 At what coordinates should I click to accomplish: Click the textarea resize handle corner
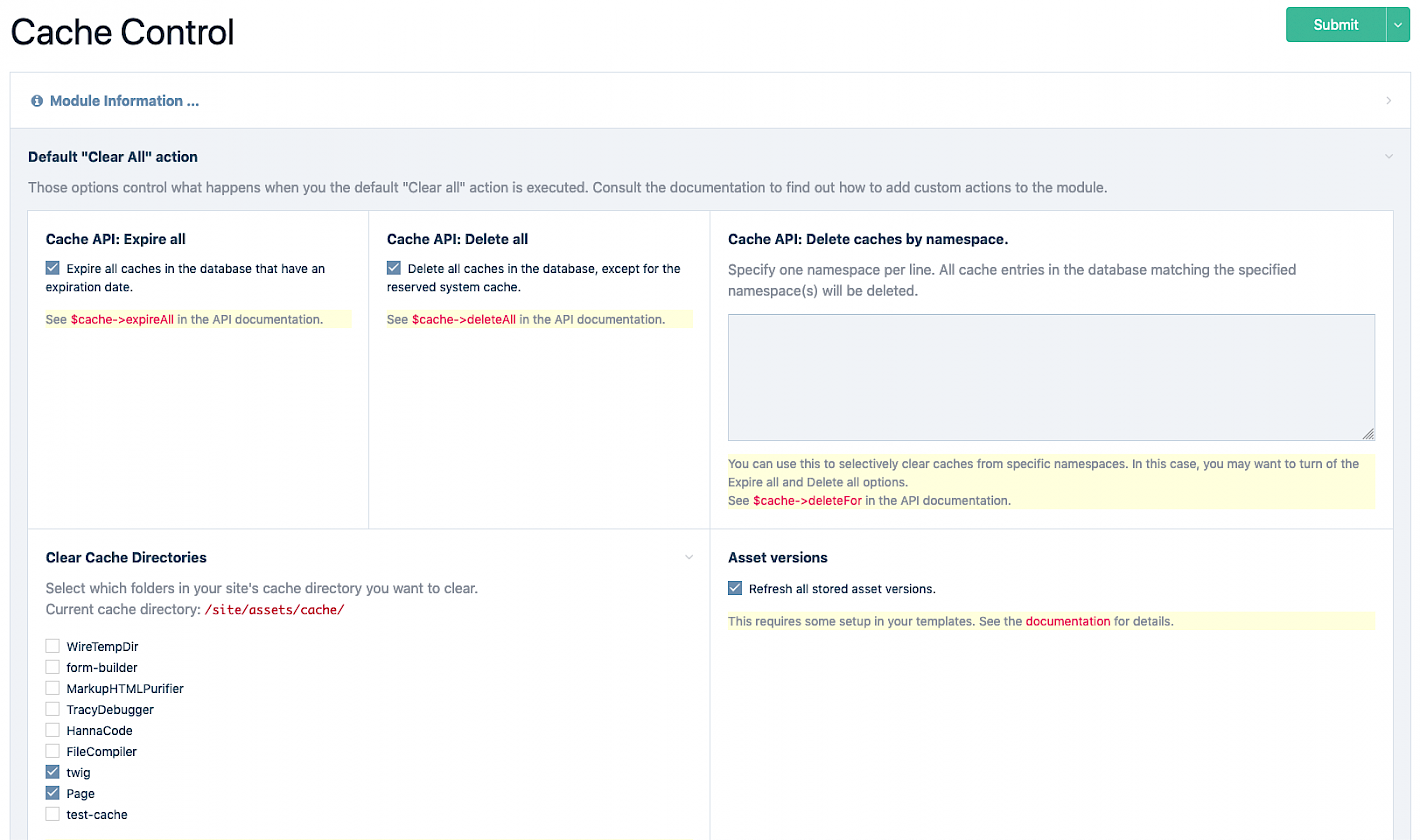coord(1368,434)
